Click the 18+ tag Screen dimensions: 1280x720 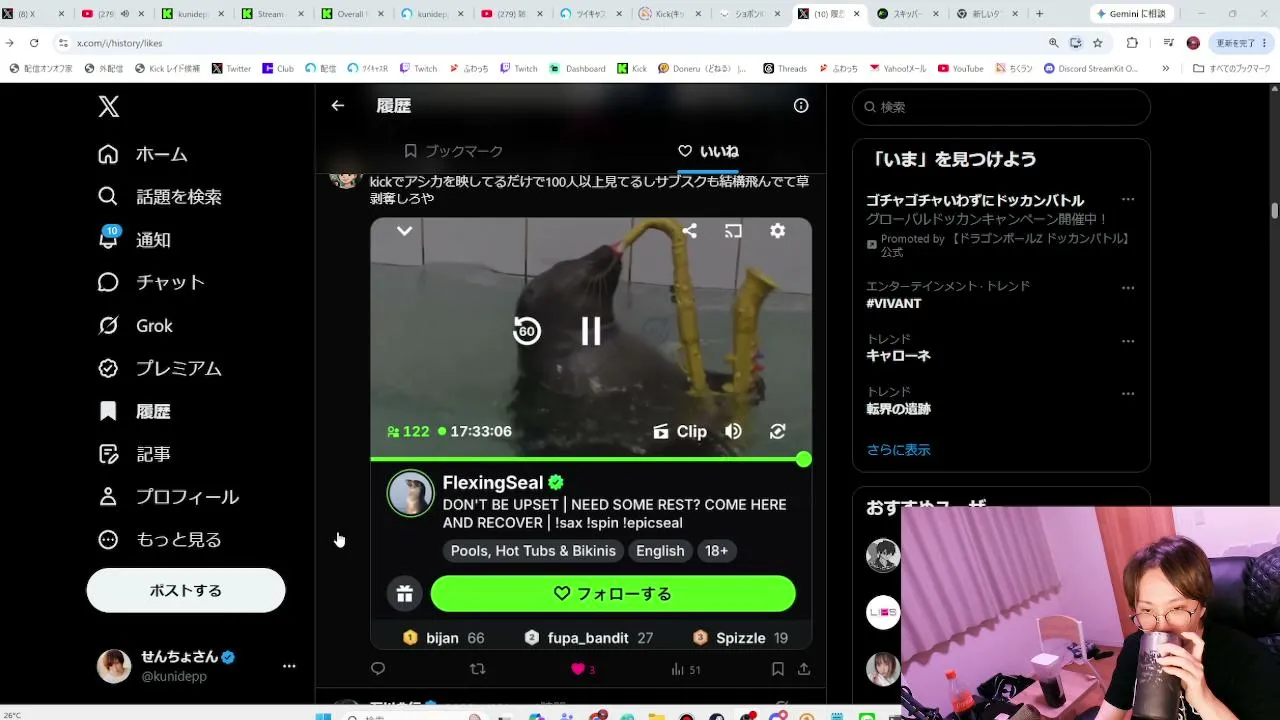pos(716,551)
